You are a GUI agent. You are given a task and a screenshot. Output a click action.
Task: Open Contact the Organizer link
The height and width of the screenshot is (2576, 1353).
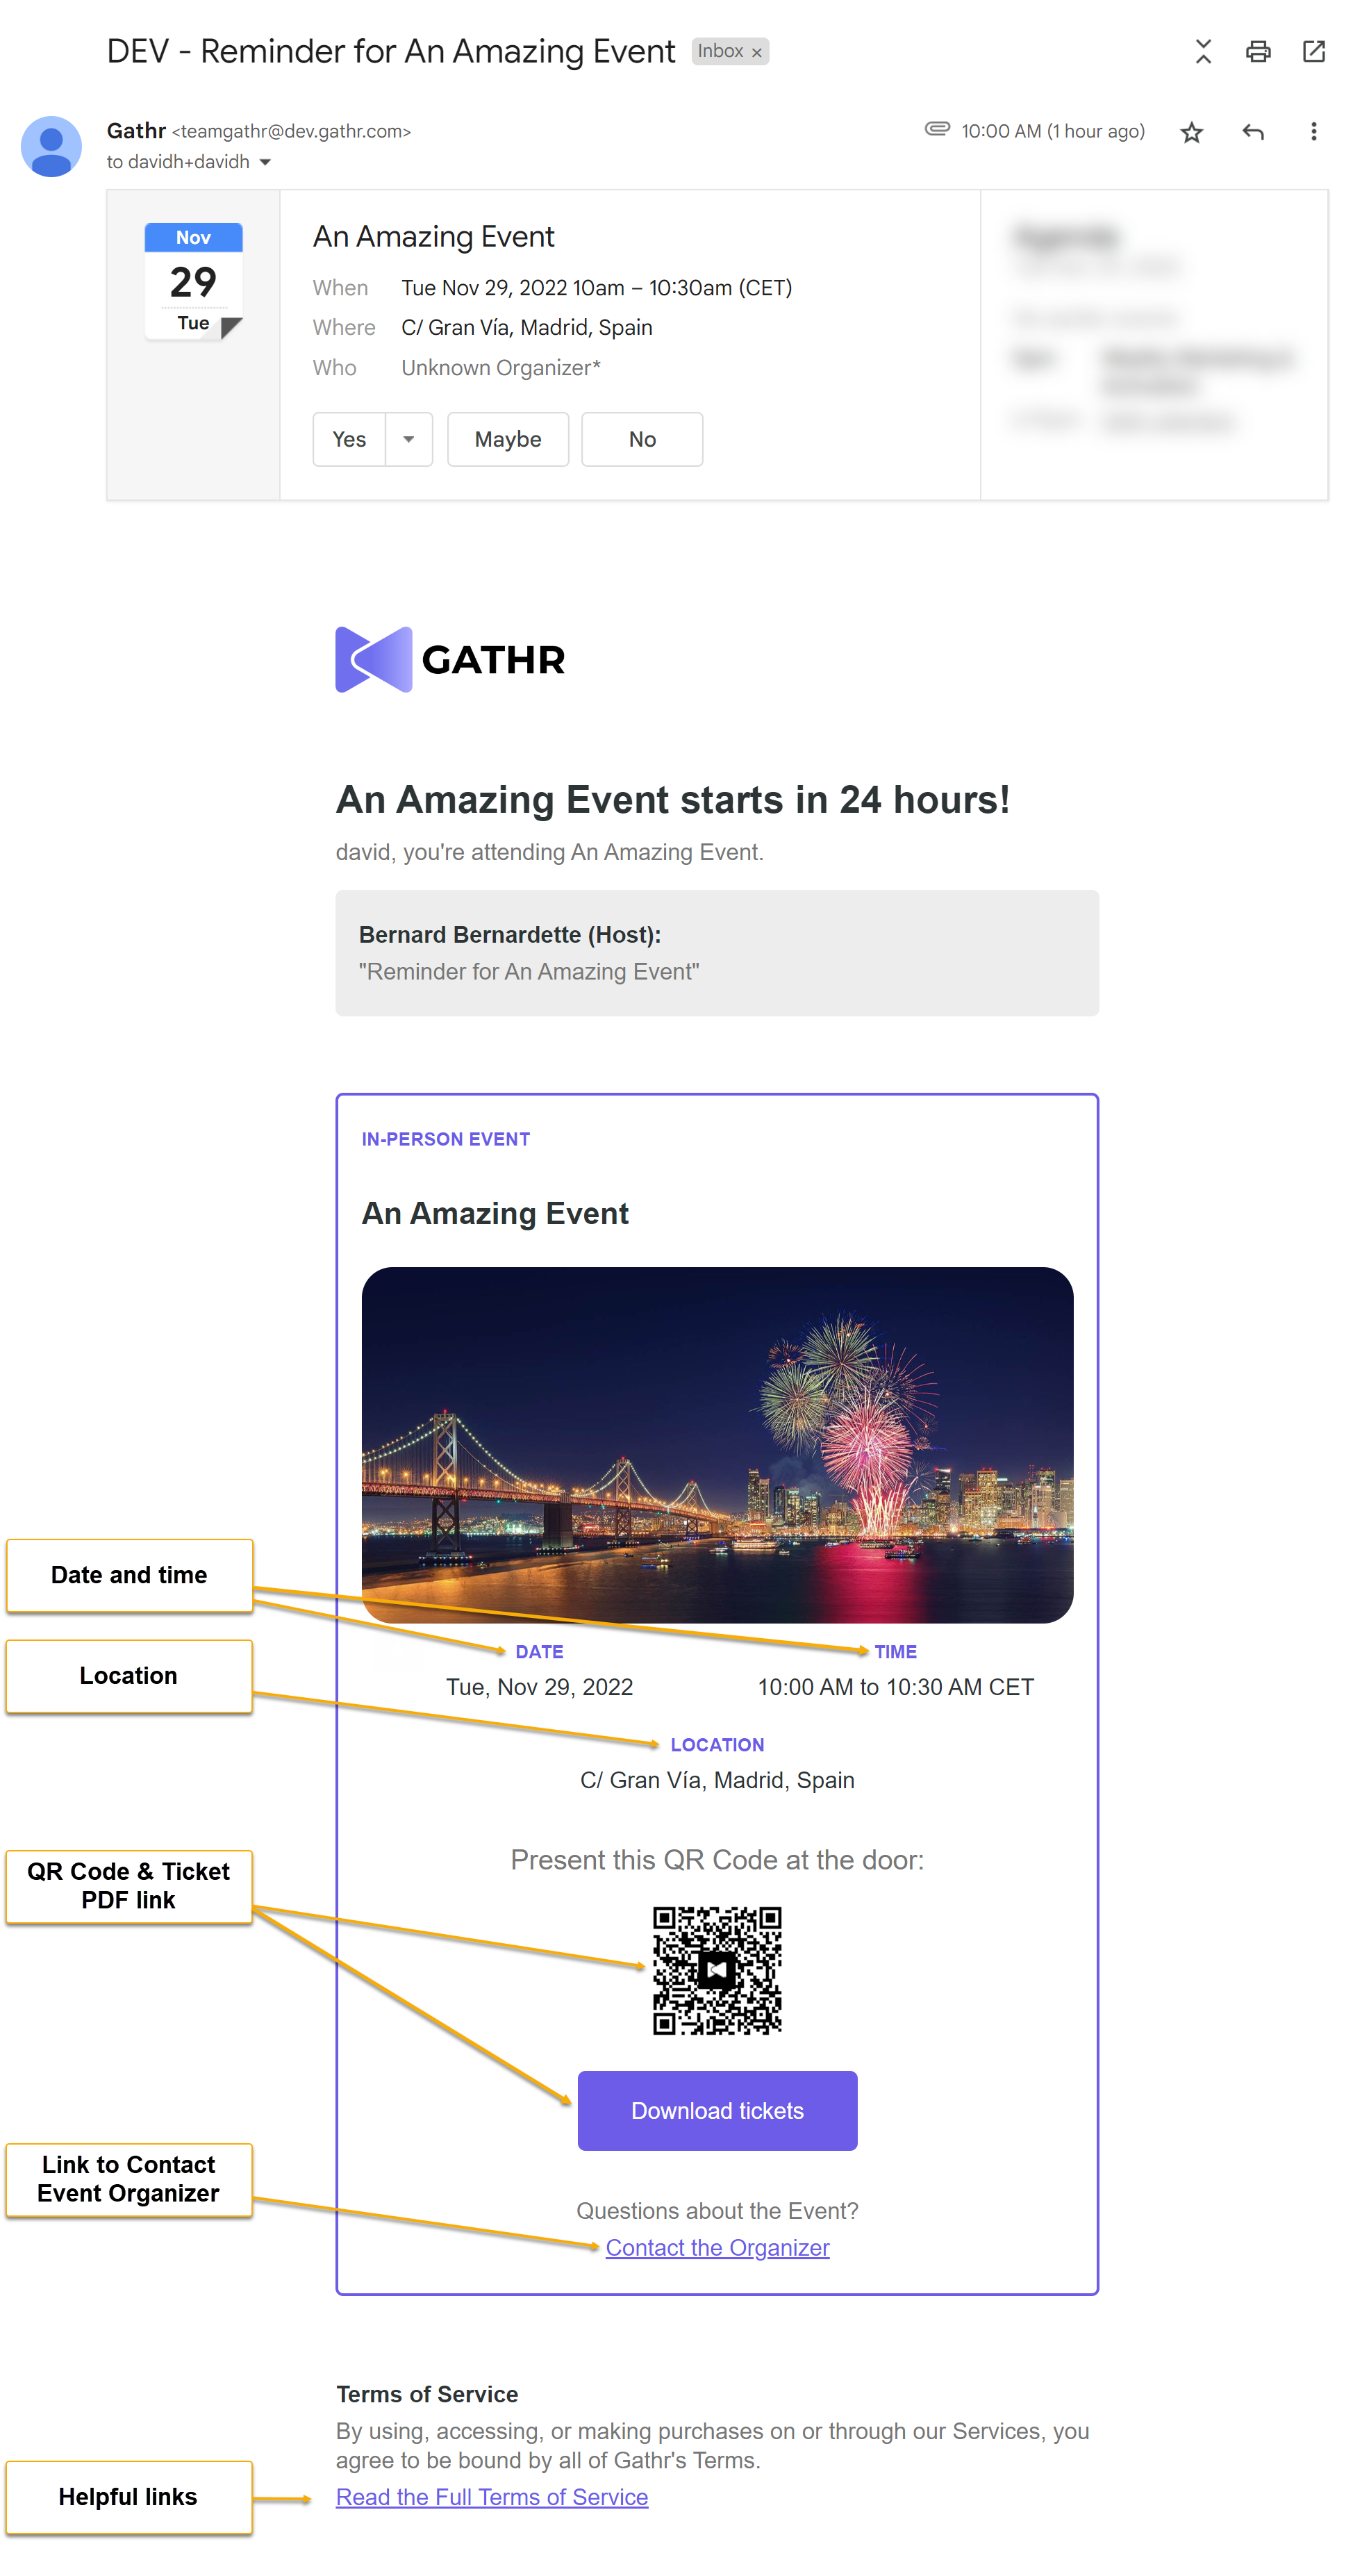pyautogui.click(x=717, y=2247)
